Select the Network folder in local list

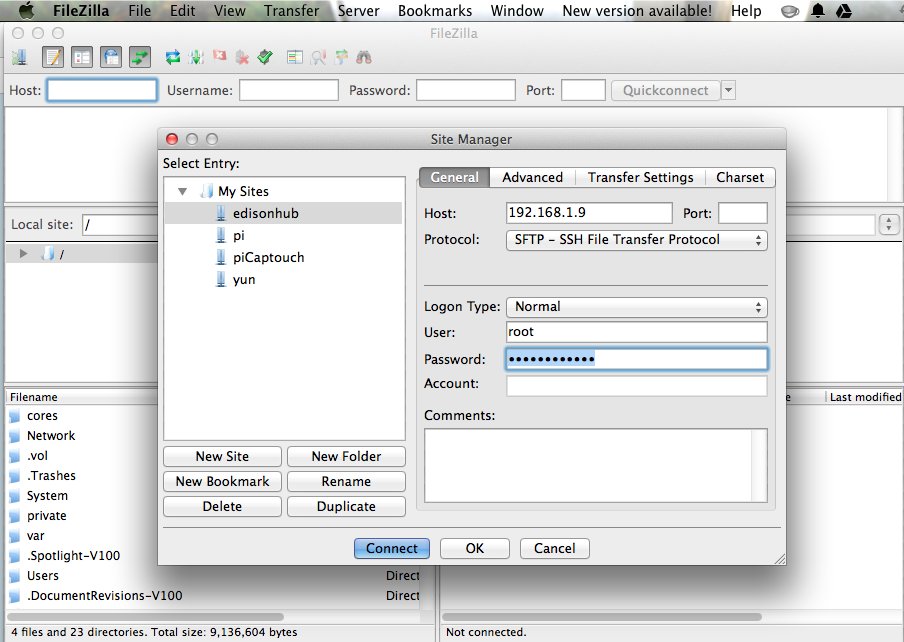[x=51, y=436]
